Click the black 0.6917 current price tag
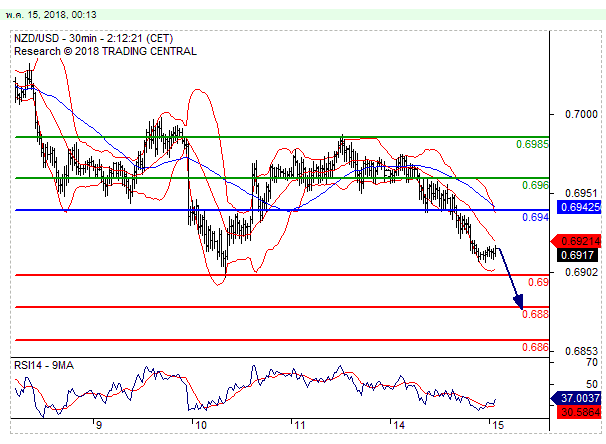Screen dimensions: 606x444 pyautogui.click(x=577, y=255)
